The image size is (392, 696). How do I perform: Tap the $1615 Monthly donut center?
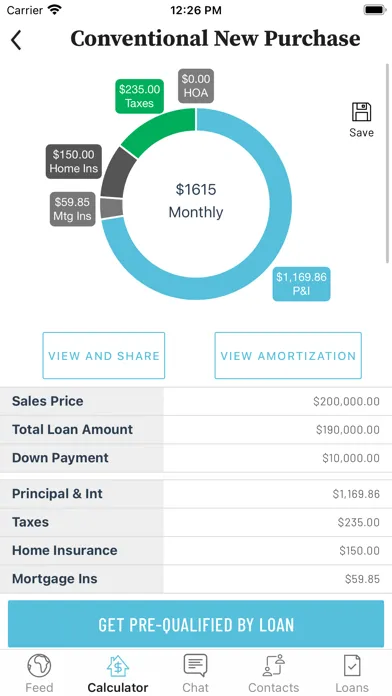pyautogui.click(x=196, y=201)
